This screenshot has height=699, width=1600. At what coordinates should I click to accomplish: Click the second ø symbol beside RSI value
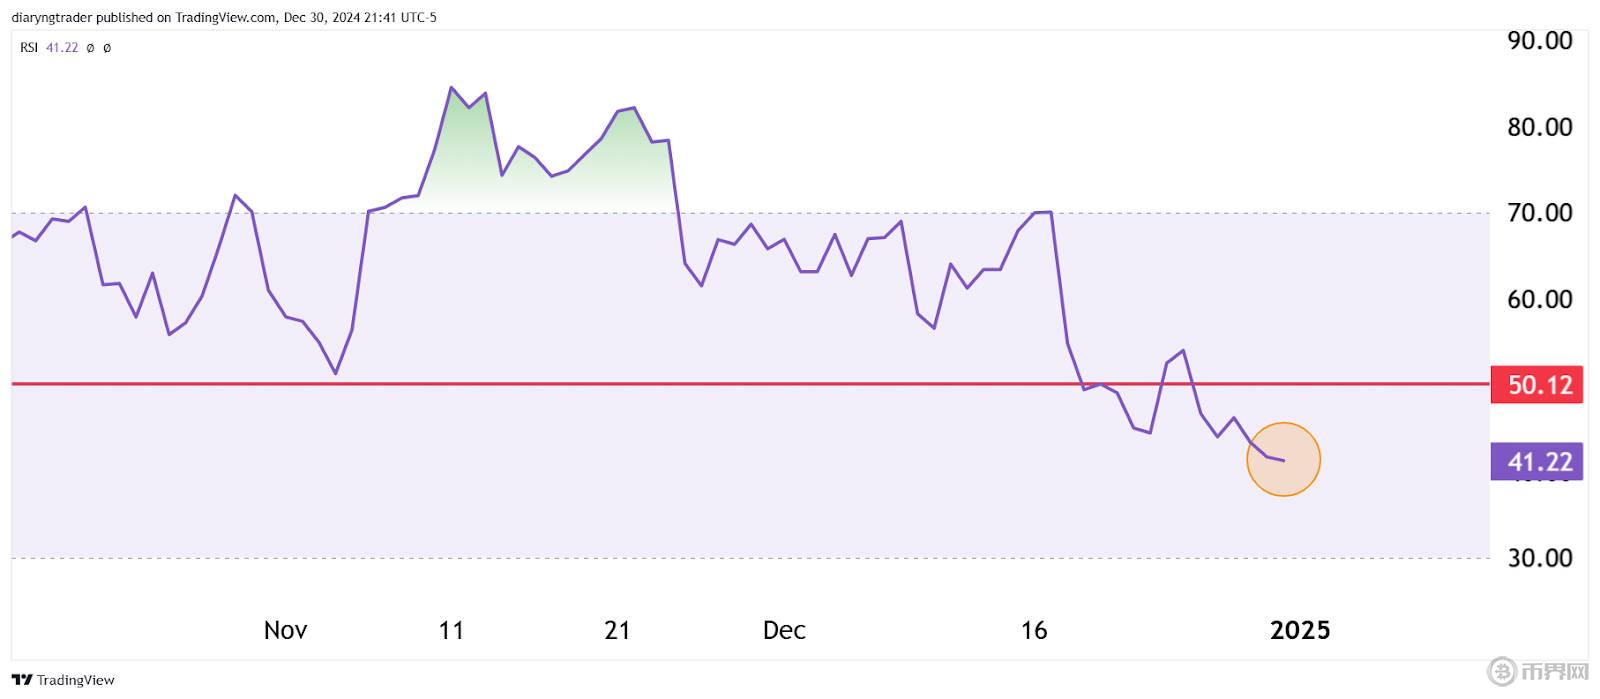[x=107, y=48]
